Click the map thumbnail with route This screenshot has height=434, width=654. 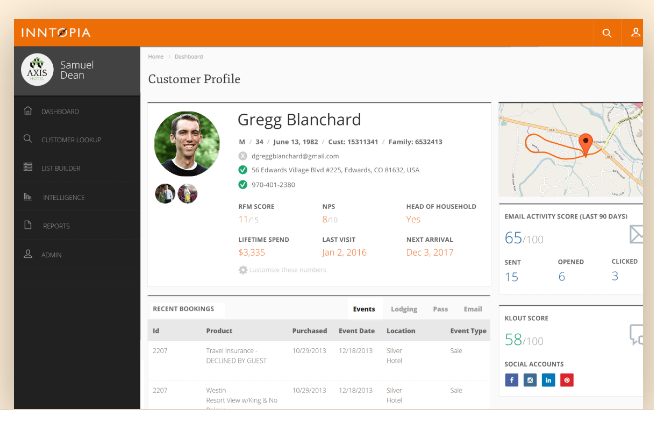pyautogui.click(x=571, y=150)
